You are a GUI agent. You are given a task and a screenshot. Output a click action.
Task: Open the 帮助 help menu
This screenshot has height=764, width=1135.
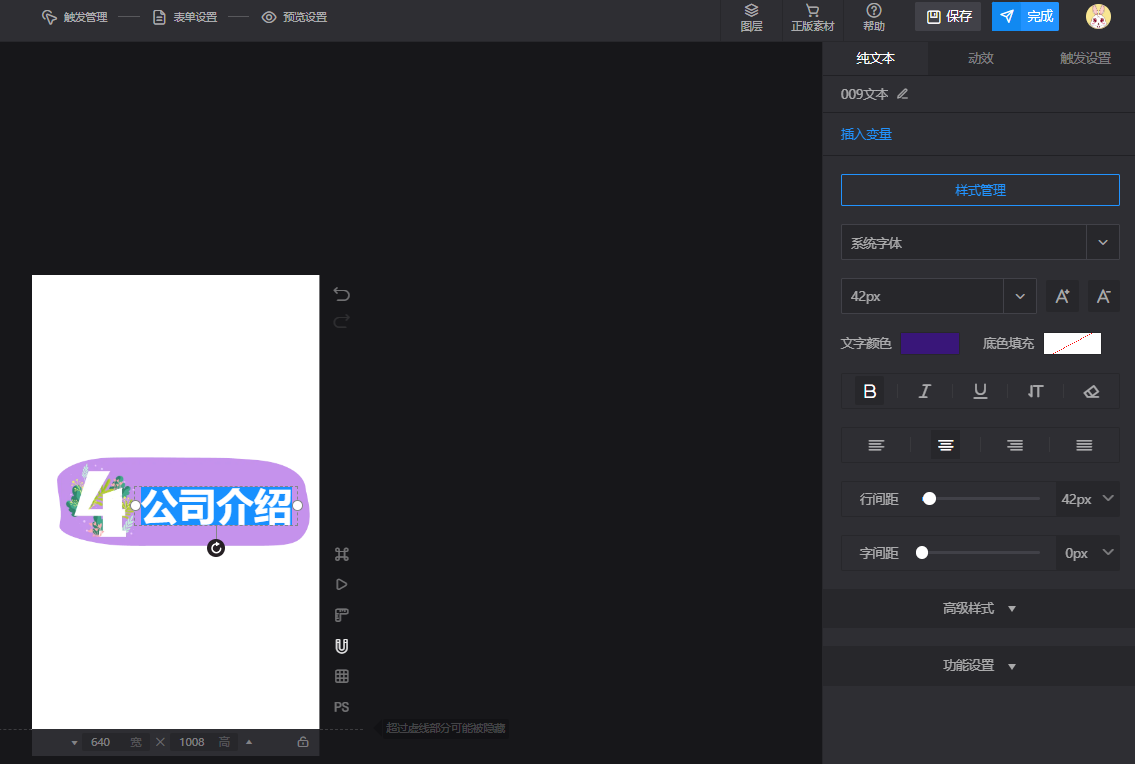click(874, 17)
